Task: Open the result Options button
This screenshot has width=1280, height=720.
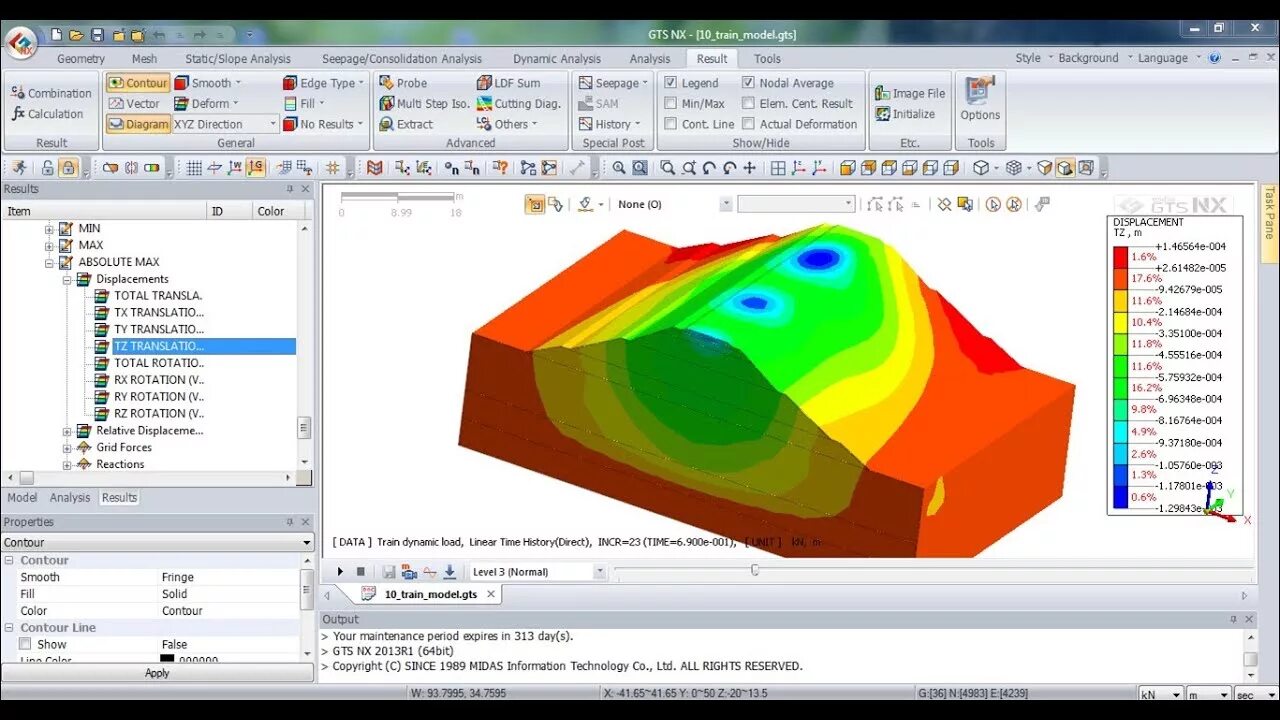Action: pyautogui.click(x=980, y=100)
